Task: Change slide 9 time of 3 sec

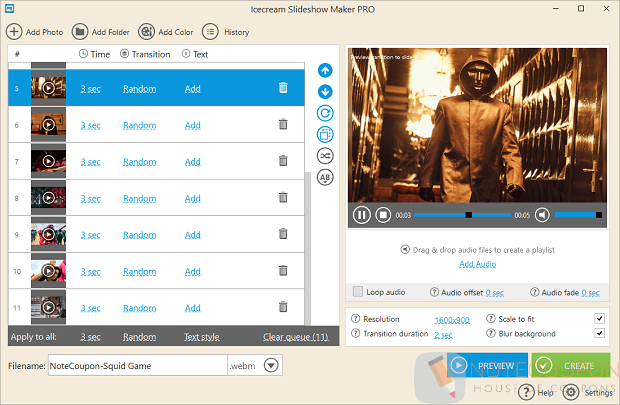Action: click(x=91, y=235)
